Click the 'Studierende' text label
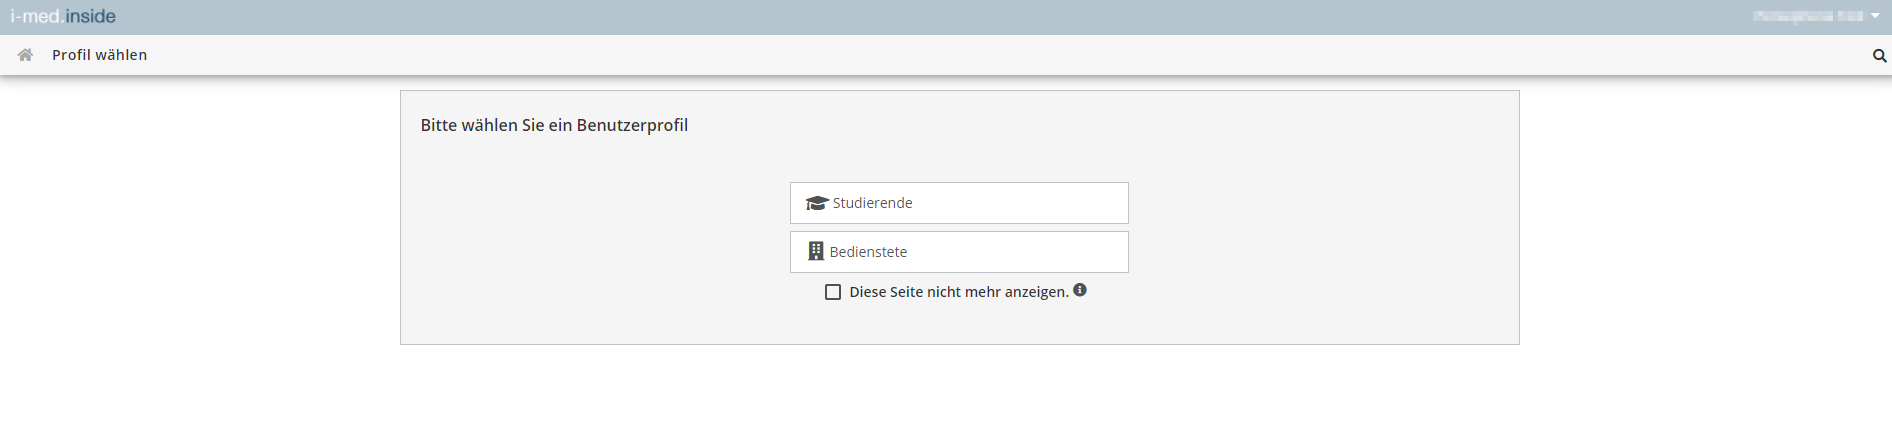The image size is (1892, 436). pyautogui.click(x=872, y=203)
